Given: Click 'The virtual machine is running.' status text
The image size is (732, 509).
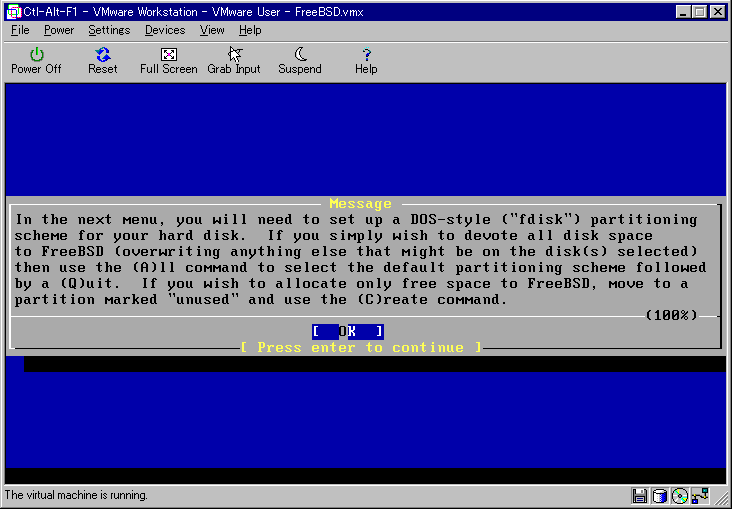Looking at the screenshot, I should [76, 495].
